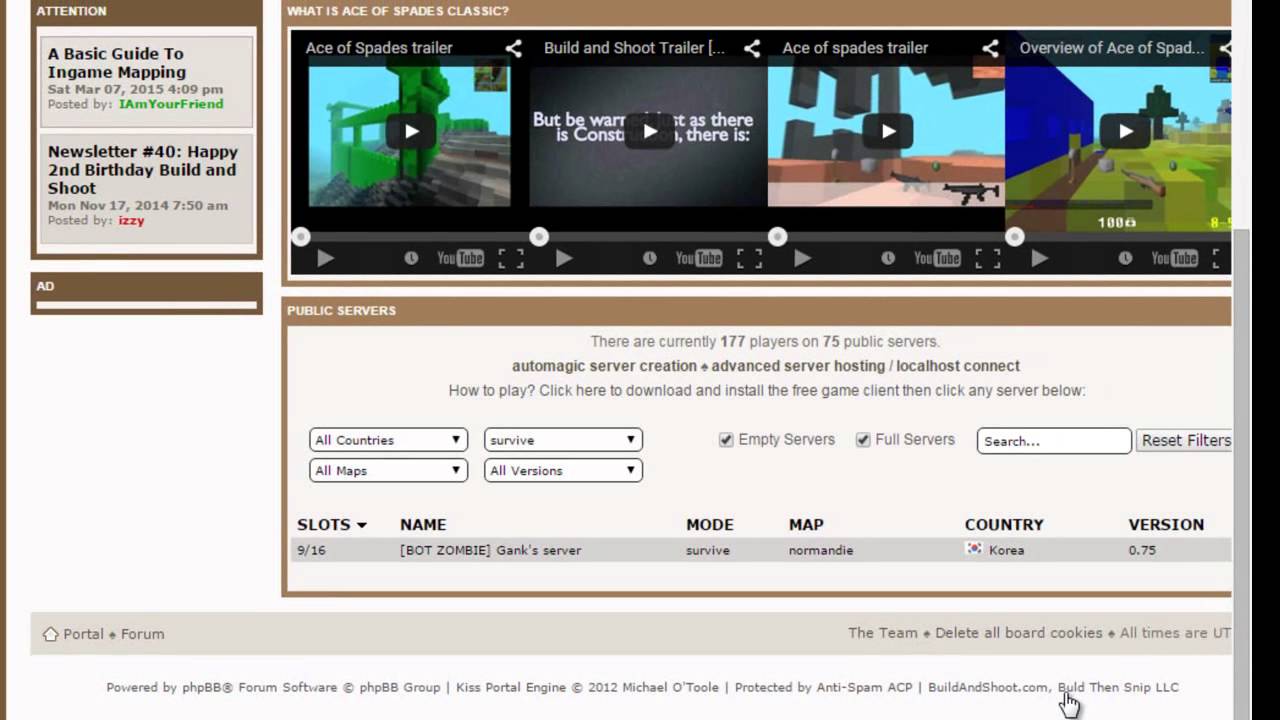
Task: Click progress handle of third video
Action: point(778,237)
